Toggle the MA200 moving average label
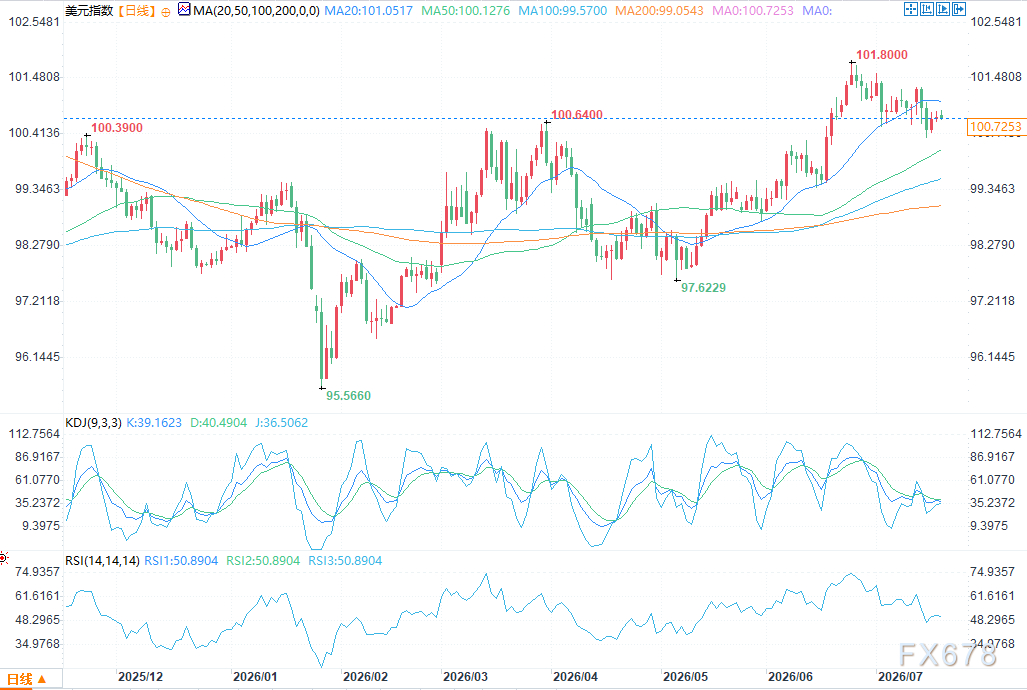This screenshot has width=1027, height=690. (659, 10)
